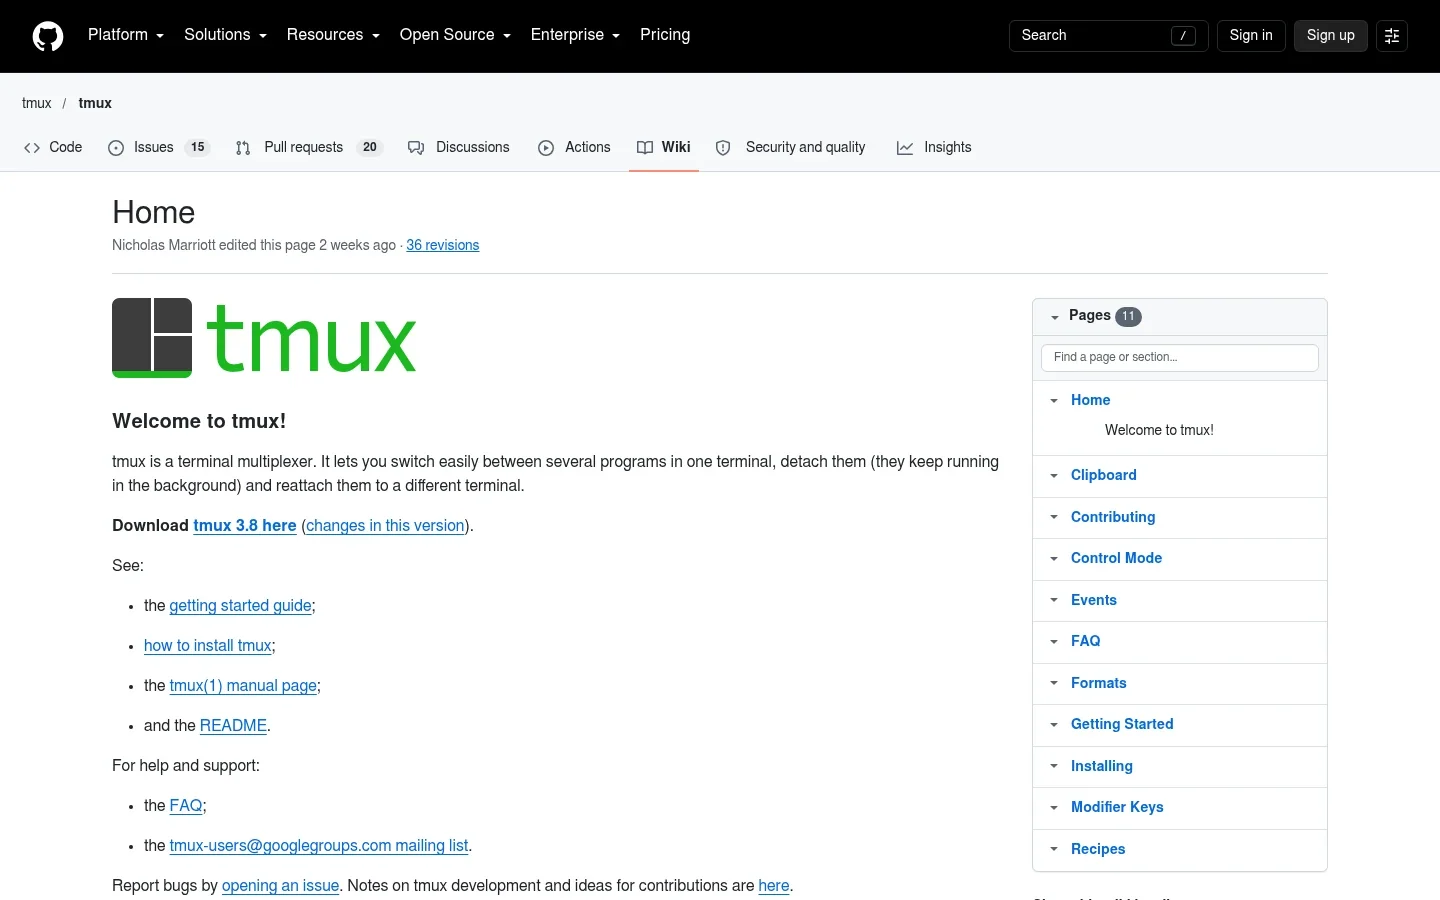The image size is (1440, 900).
Task: Collapse the Home page sections arrow
Action: [1054, 400]
